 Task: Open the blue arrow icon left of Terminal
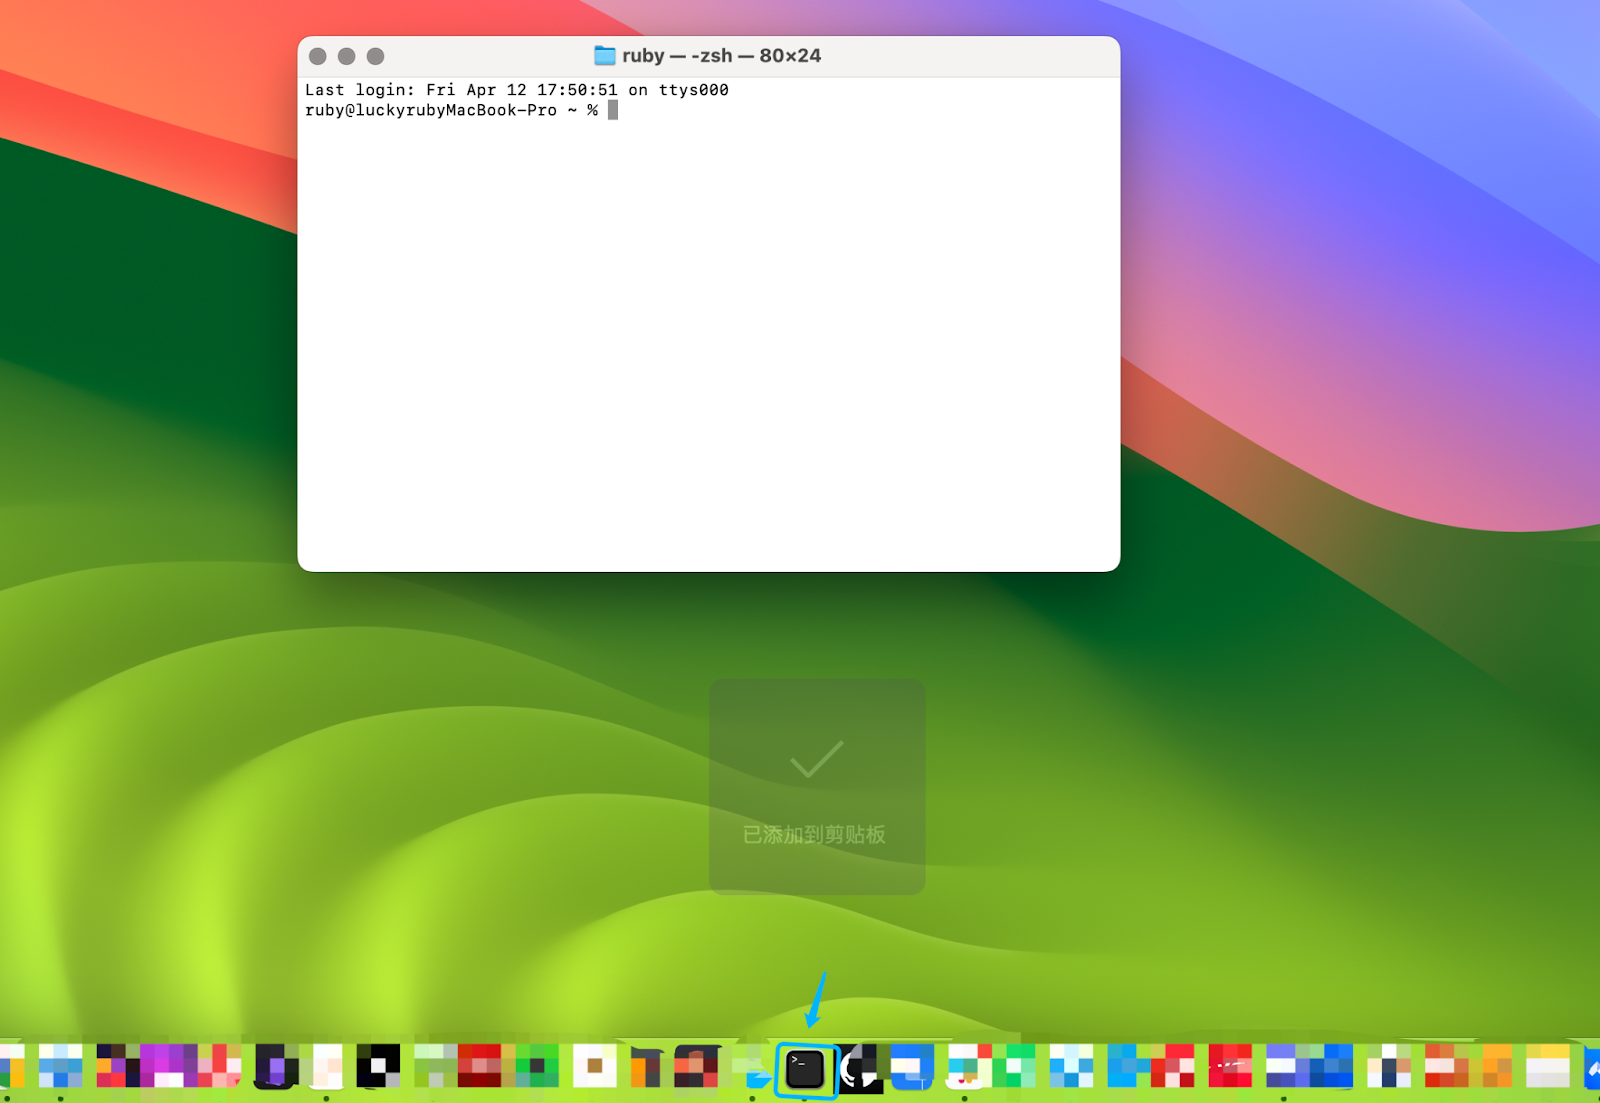[756, 1072]
